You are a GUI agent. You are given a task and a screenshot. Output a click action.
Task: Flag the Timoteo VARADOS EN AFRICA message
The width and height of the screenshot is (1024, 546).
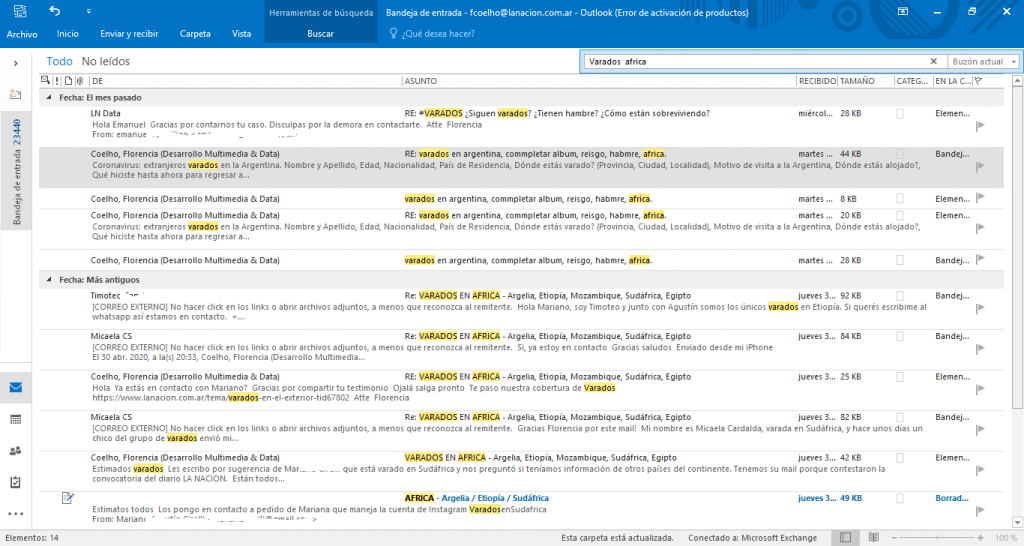point(980,308)
